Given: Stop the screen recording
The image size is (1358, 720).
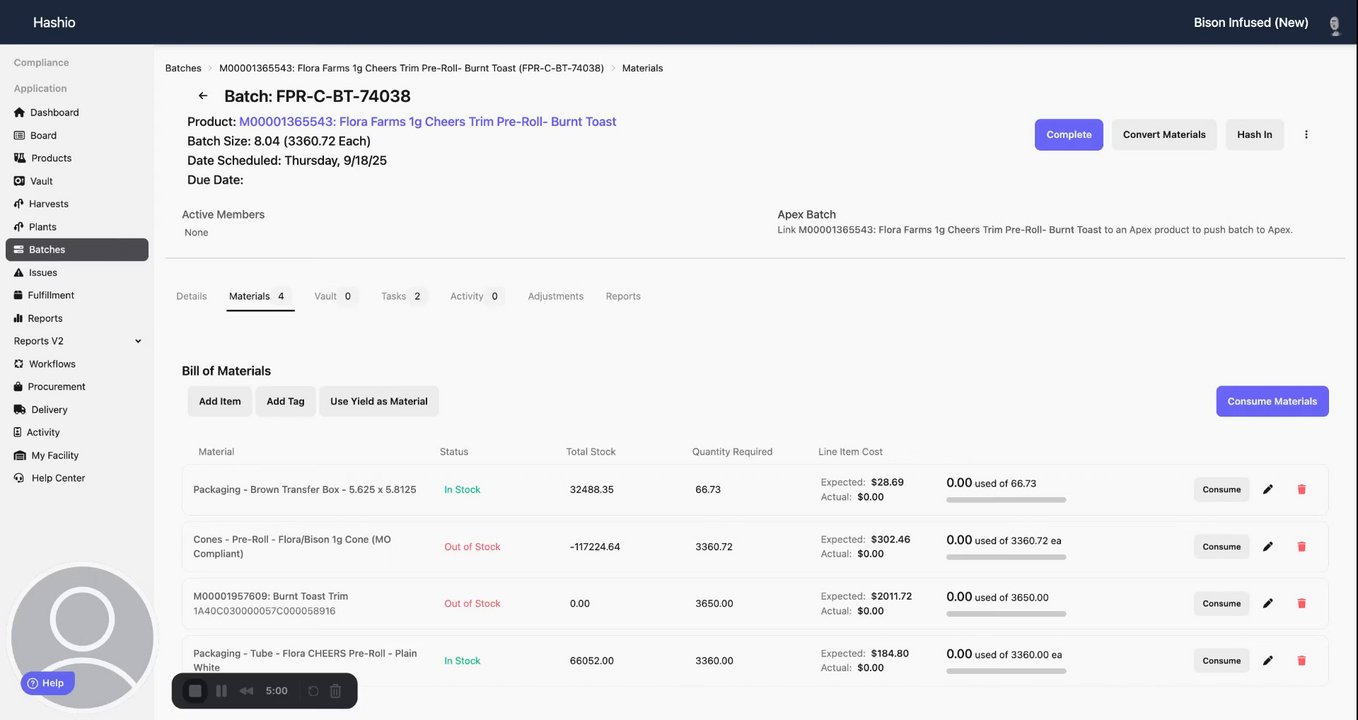Looking at the screenshot, I should (195, 691).
